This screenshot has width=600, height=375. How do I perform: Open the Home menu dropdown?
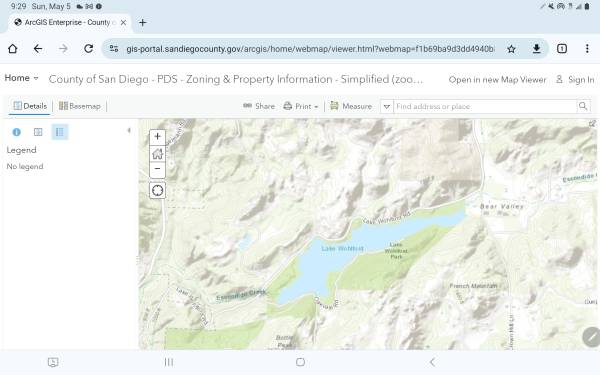click(x=21, y=78)
